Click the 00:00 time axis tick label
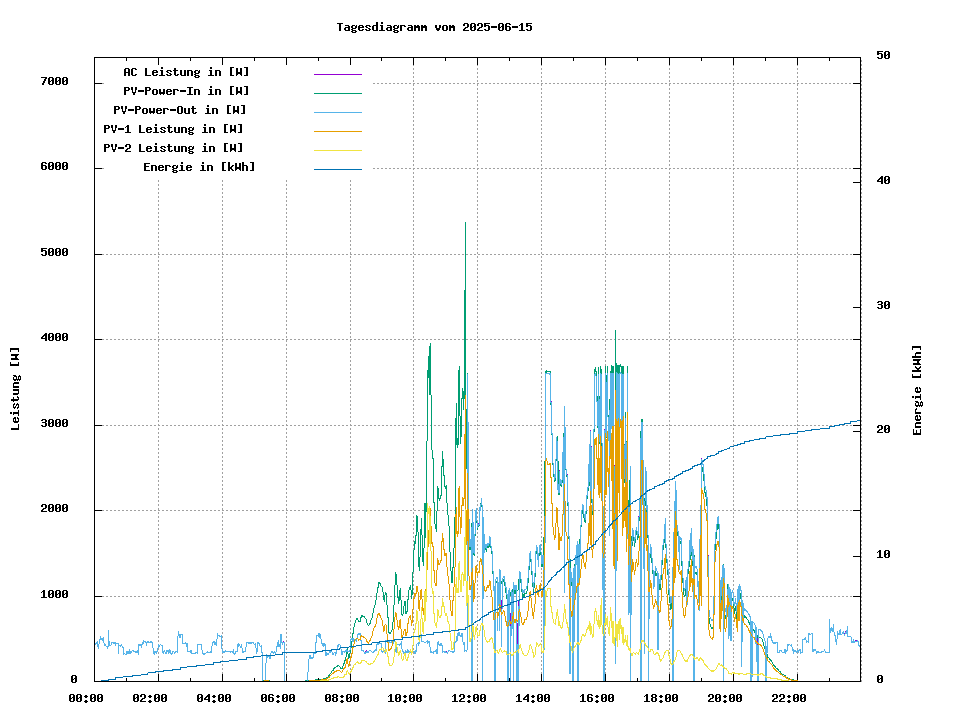Viewport: 960px width, 720px height. click(x=86, y=698)
